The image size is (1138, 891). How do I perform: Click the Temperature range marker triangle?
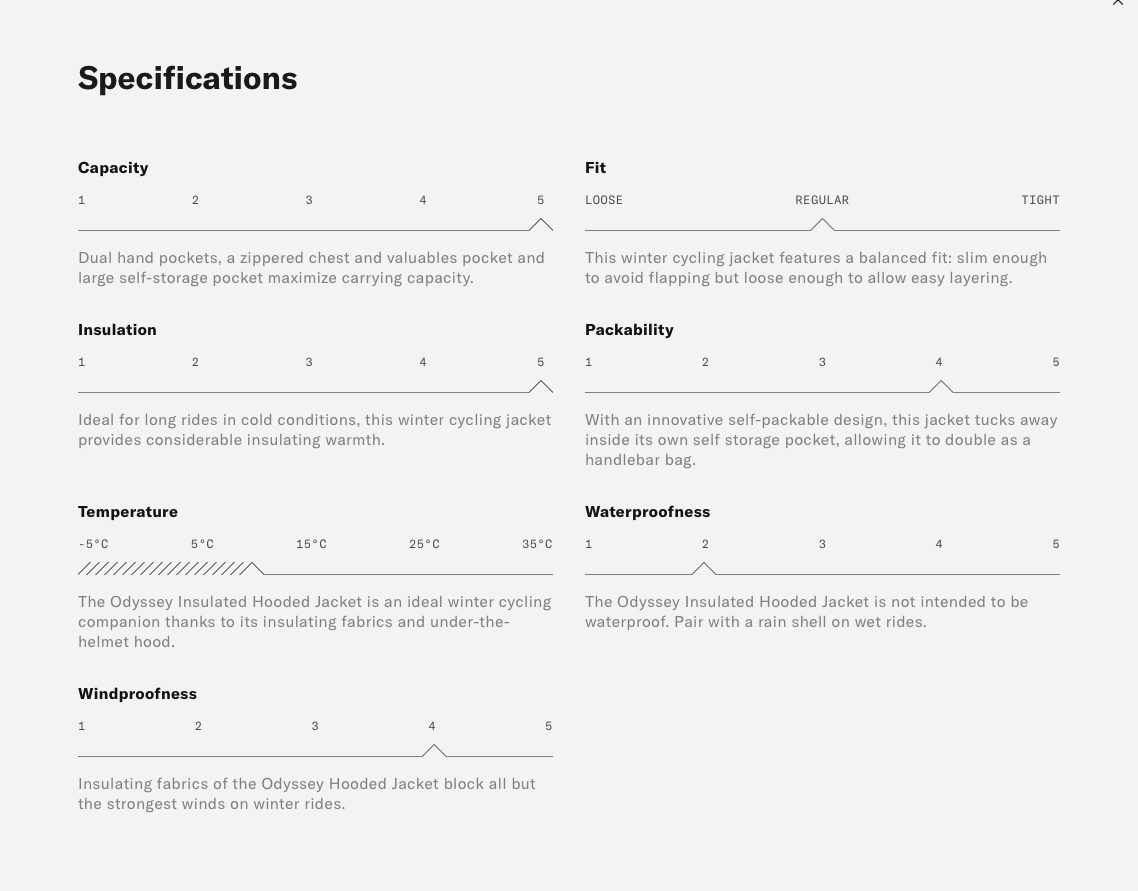[x=256, y=569]
